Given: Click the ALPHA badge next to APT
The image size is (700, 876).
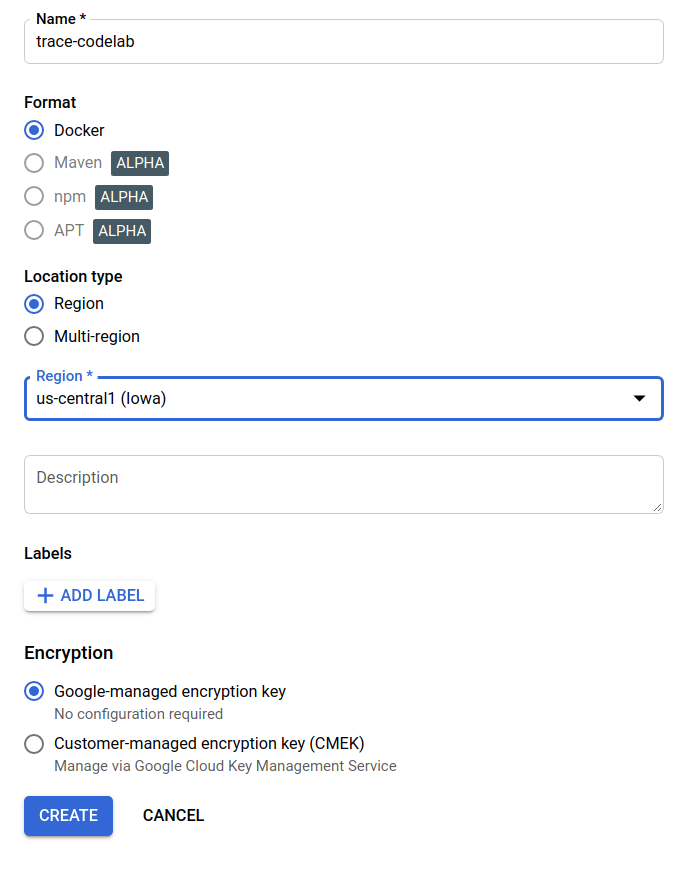Looking at the screenshot, I should click(x=122, y=231).
